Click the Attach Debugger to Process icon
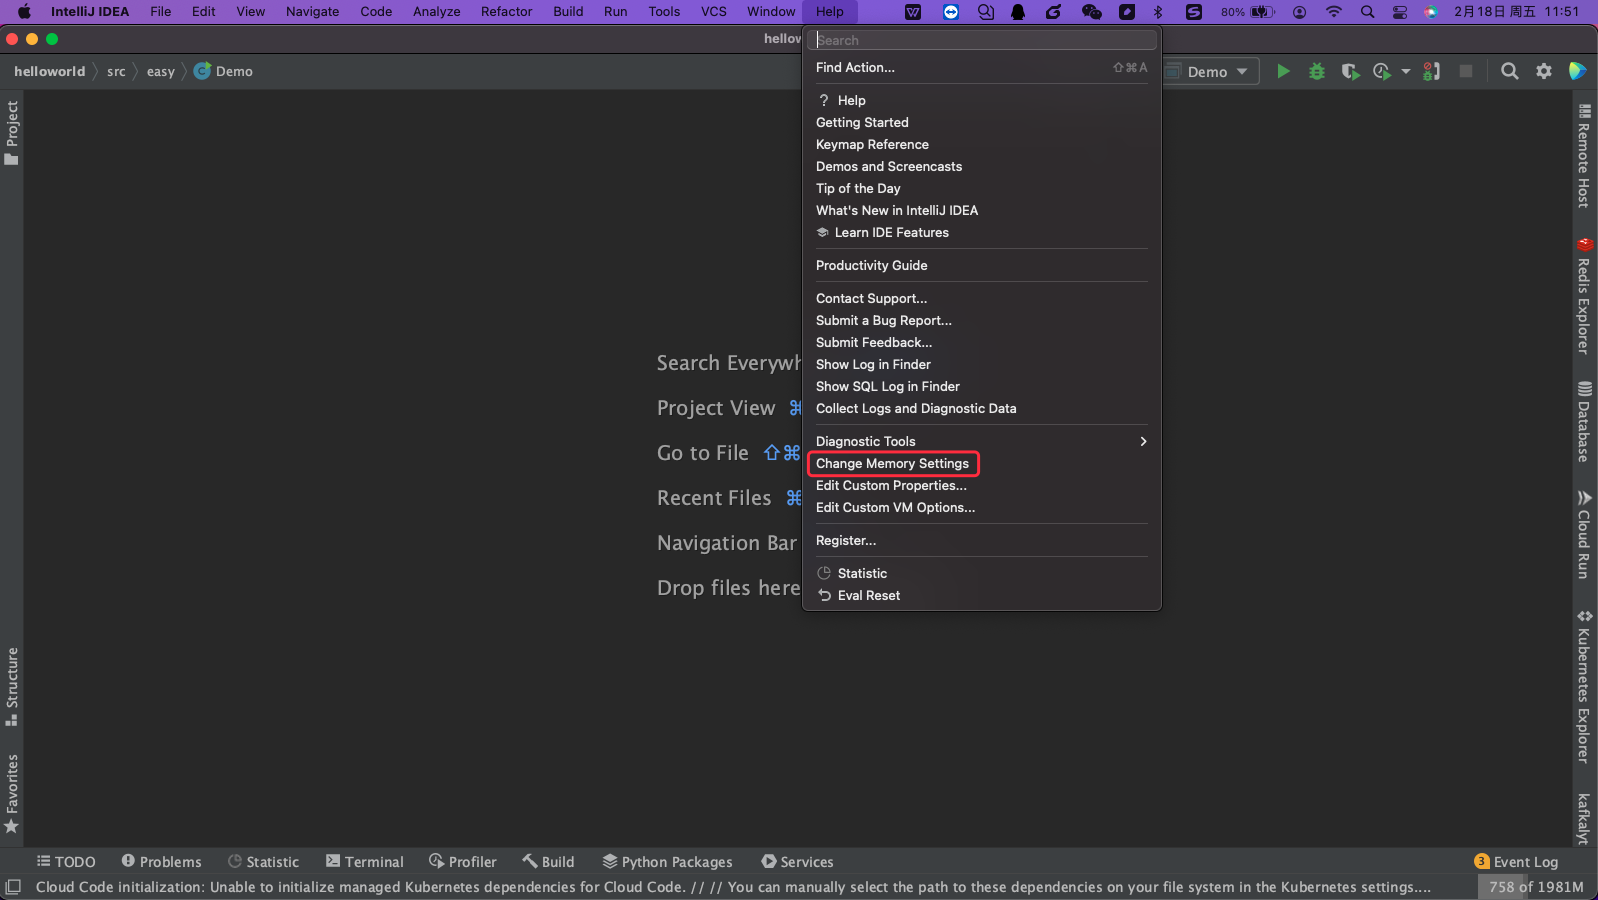Screen dimensions: 1598x900 tap(1432, 71)
